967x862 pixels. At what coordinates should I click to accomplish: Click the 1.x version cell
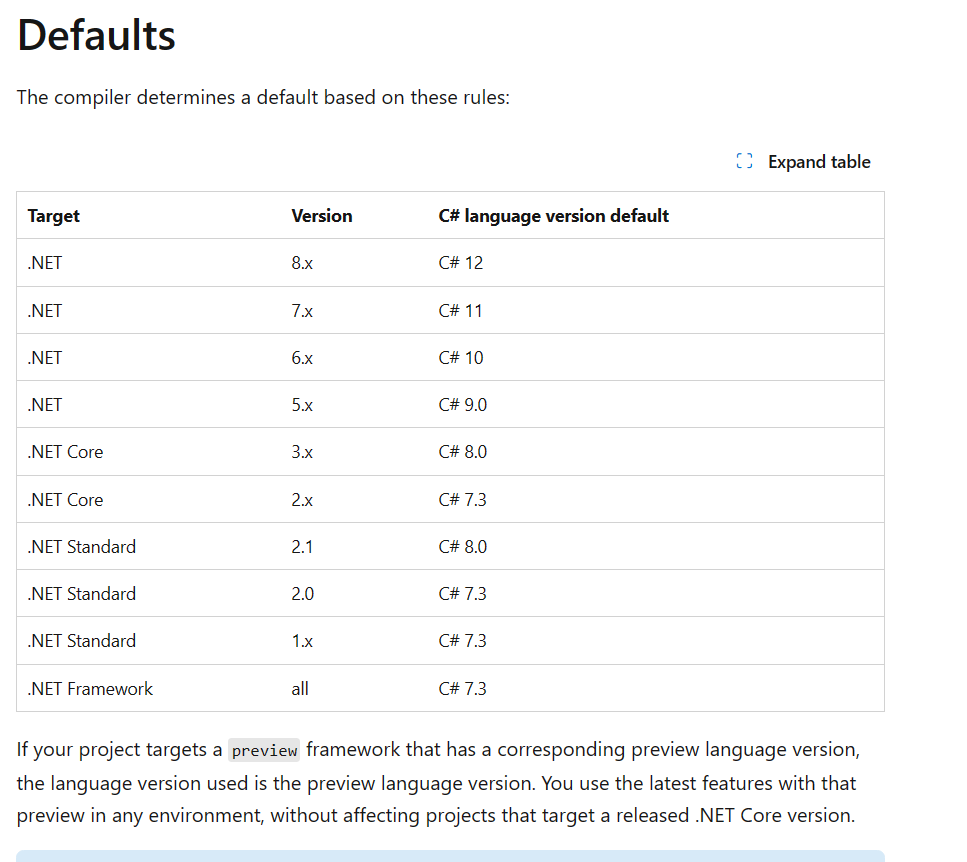coord(302,641)
